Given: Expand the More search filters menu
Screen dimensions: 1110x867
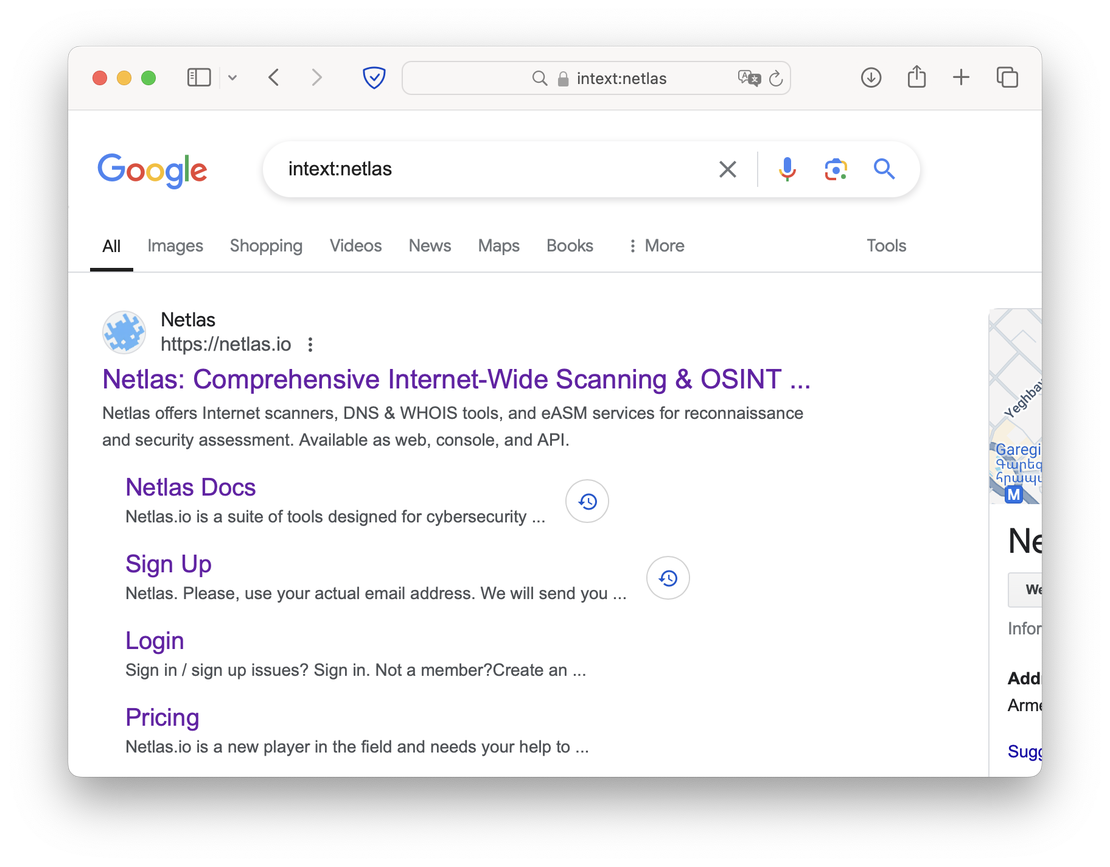Looking at the screenshot, I should (x=656, y=246).
